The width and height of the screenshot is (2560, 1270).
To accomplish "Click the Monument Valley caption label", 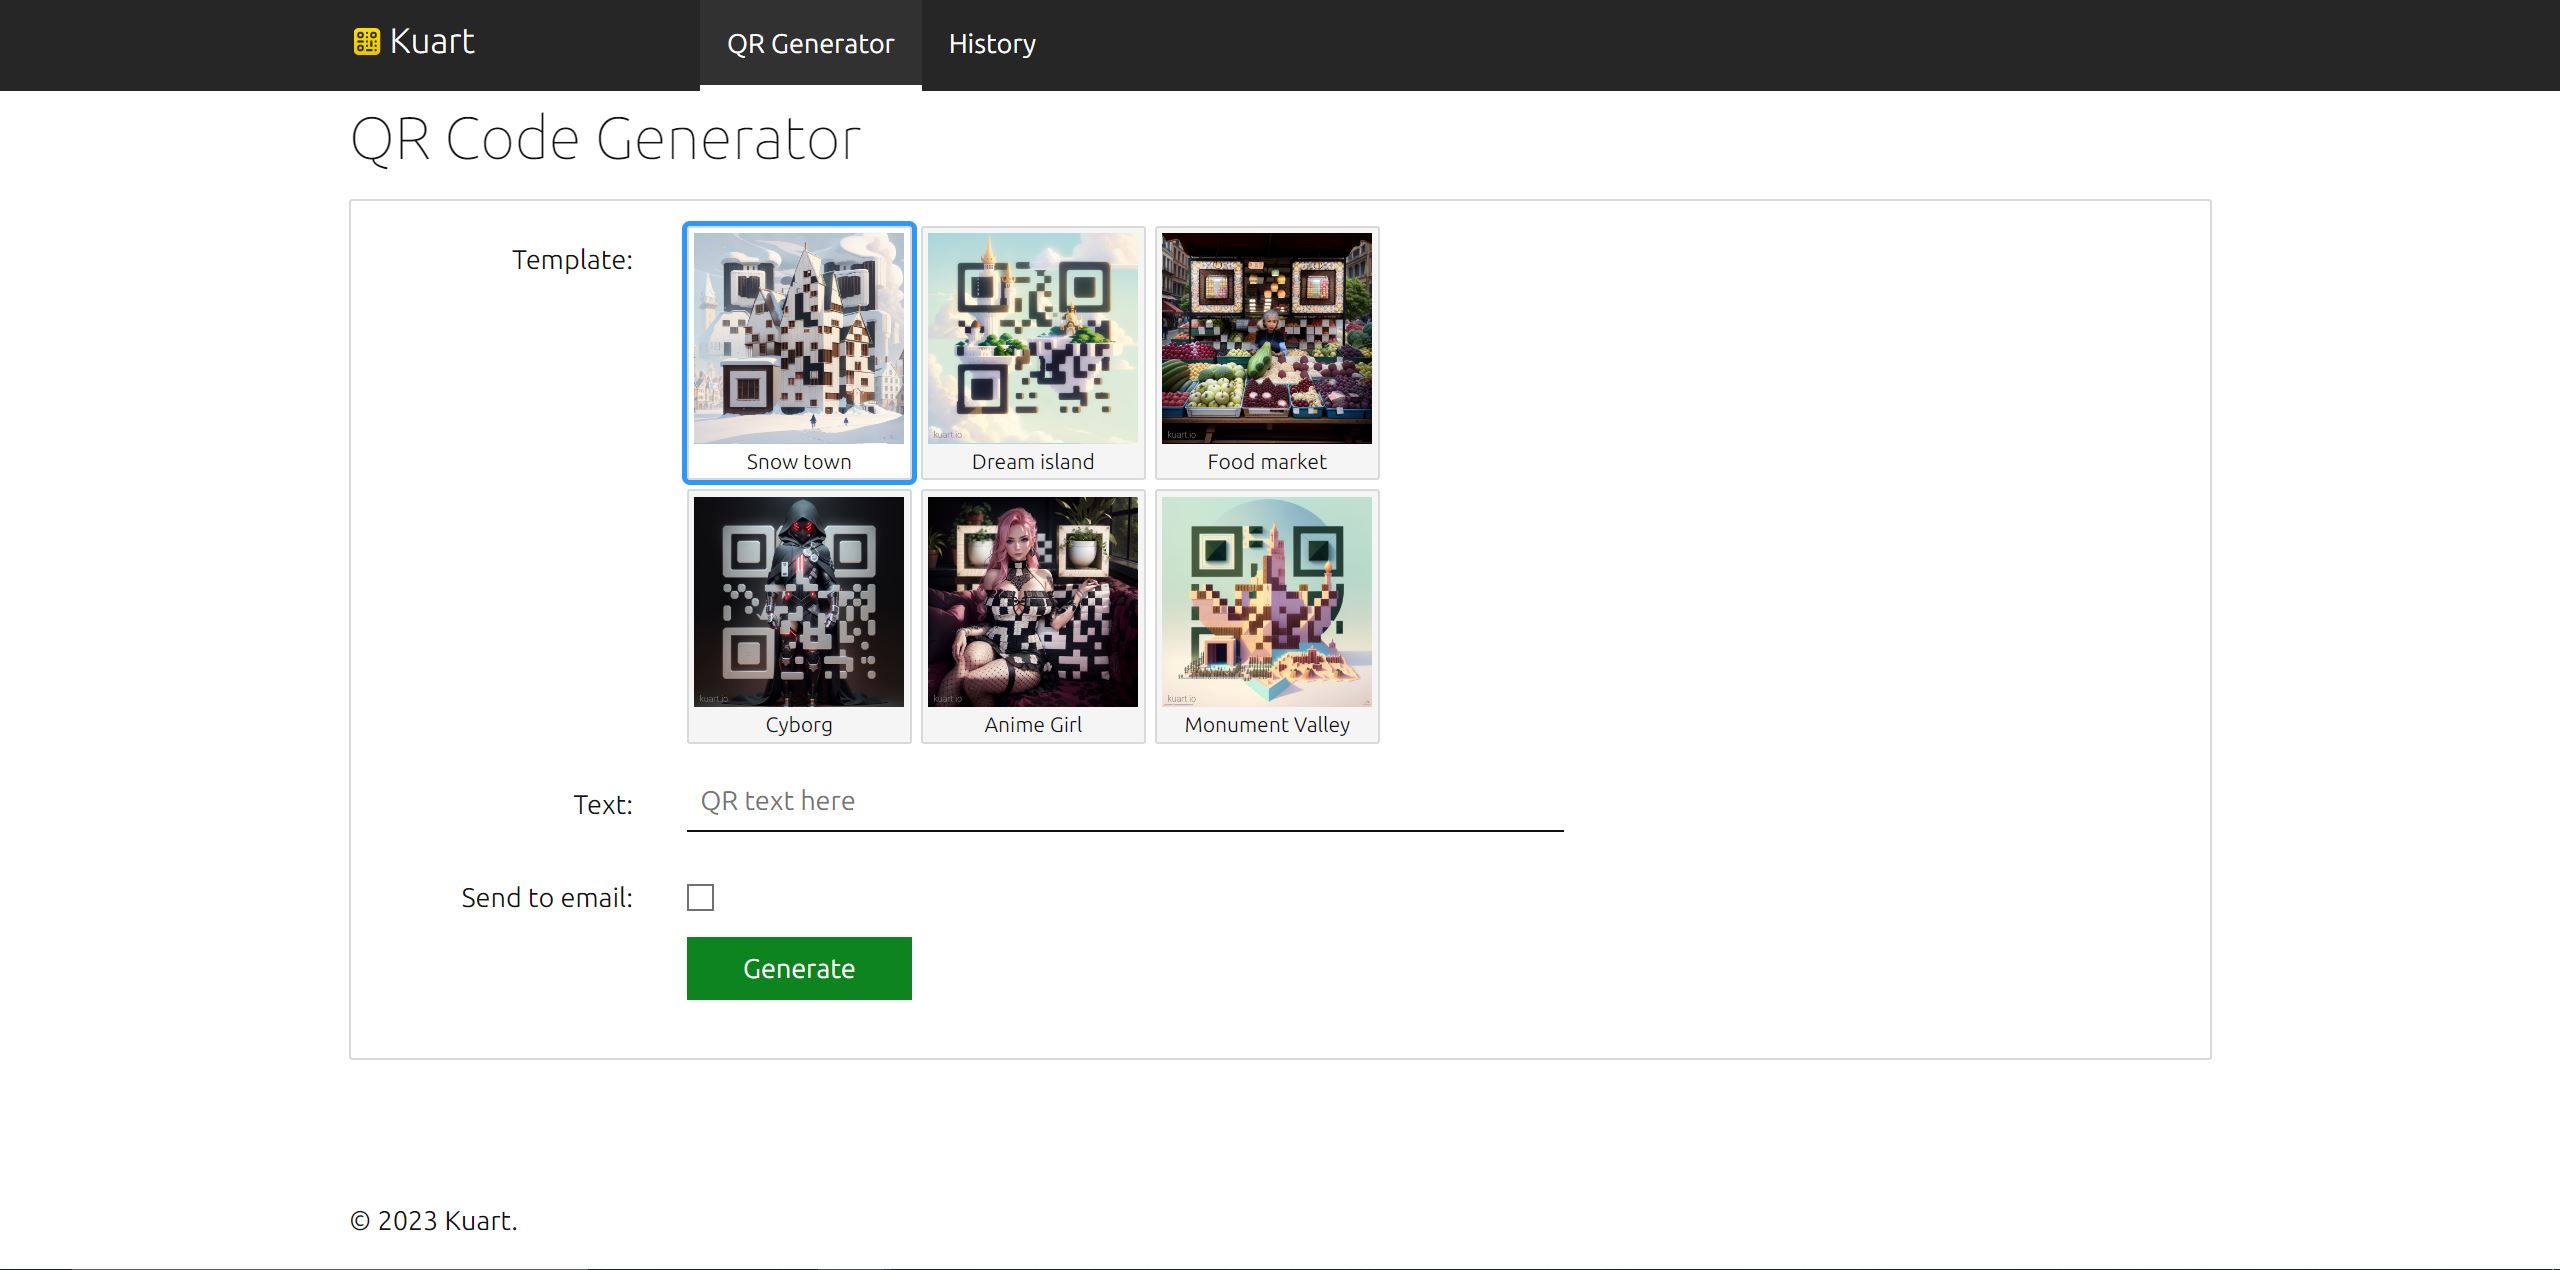I will (x=1266, y=725).
